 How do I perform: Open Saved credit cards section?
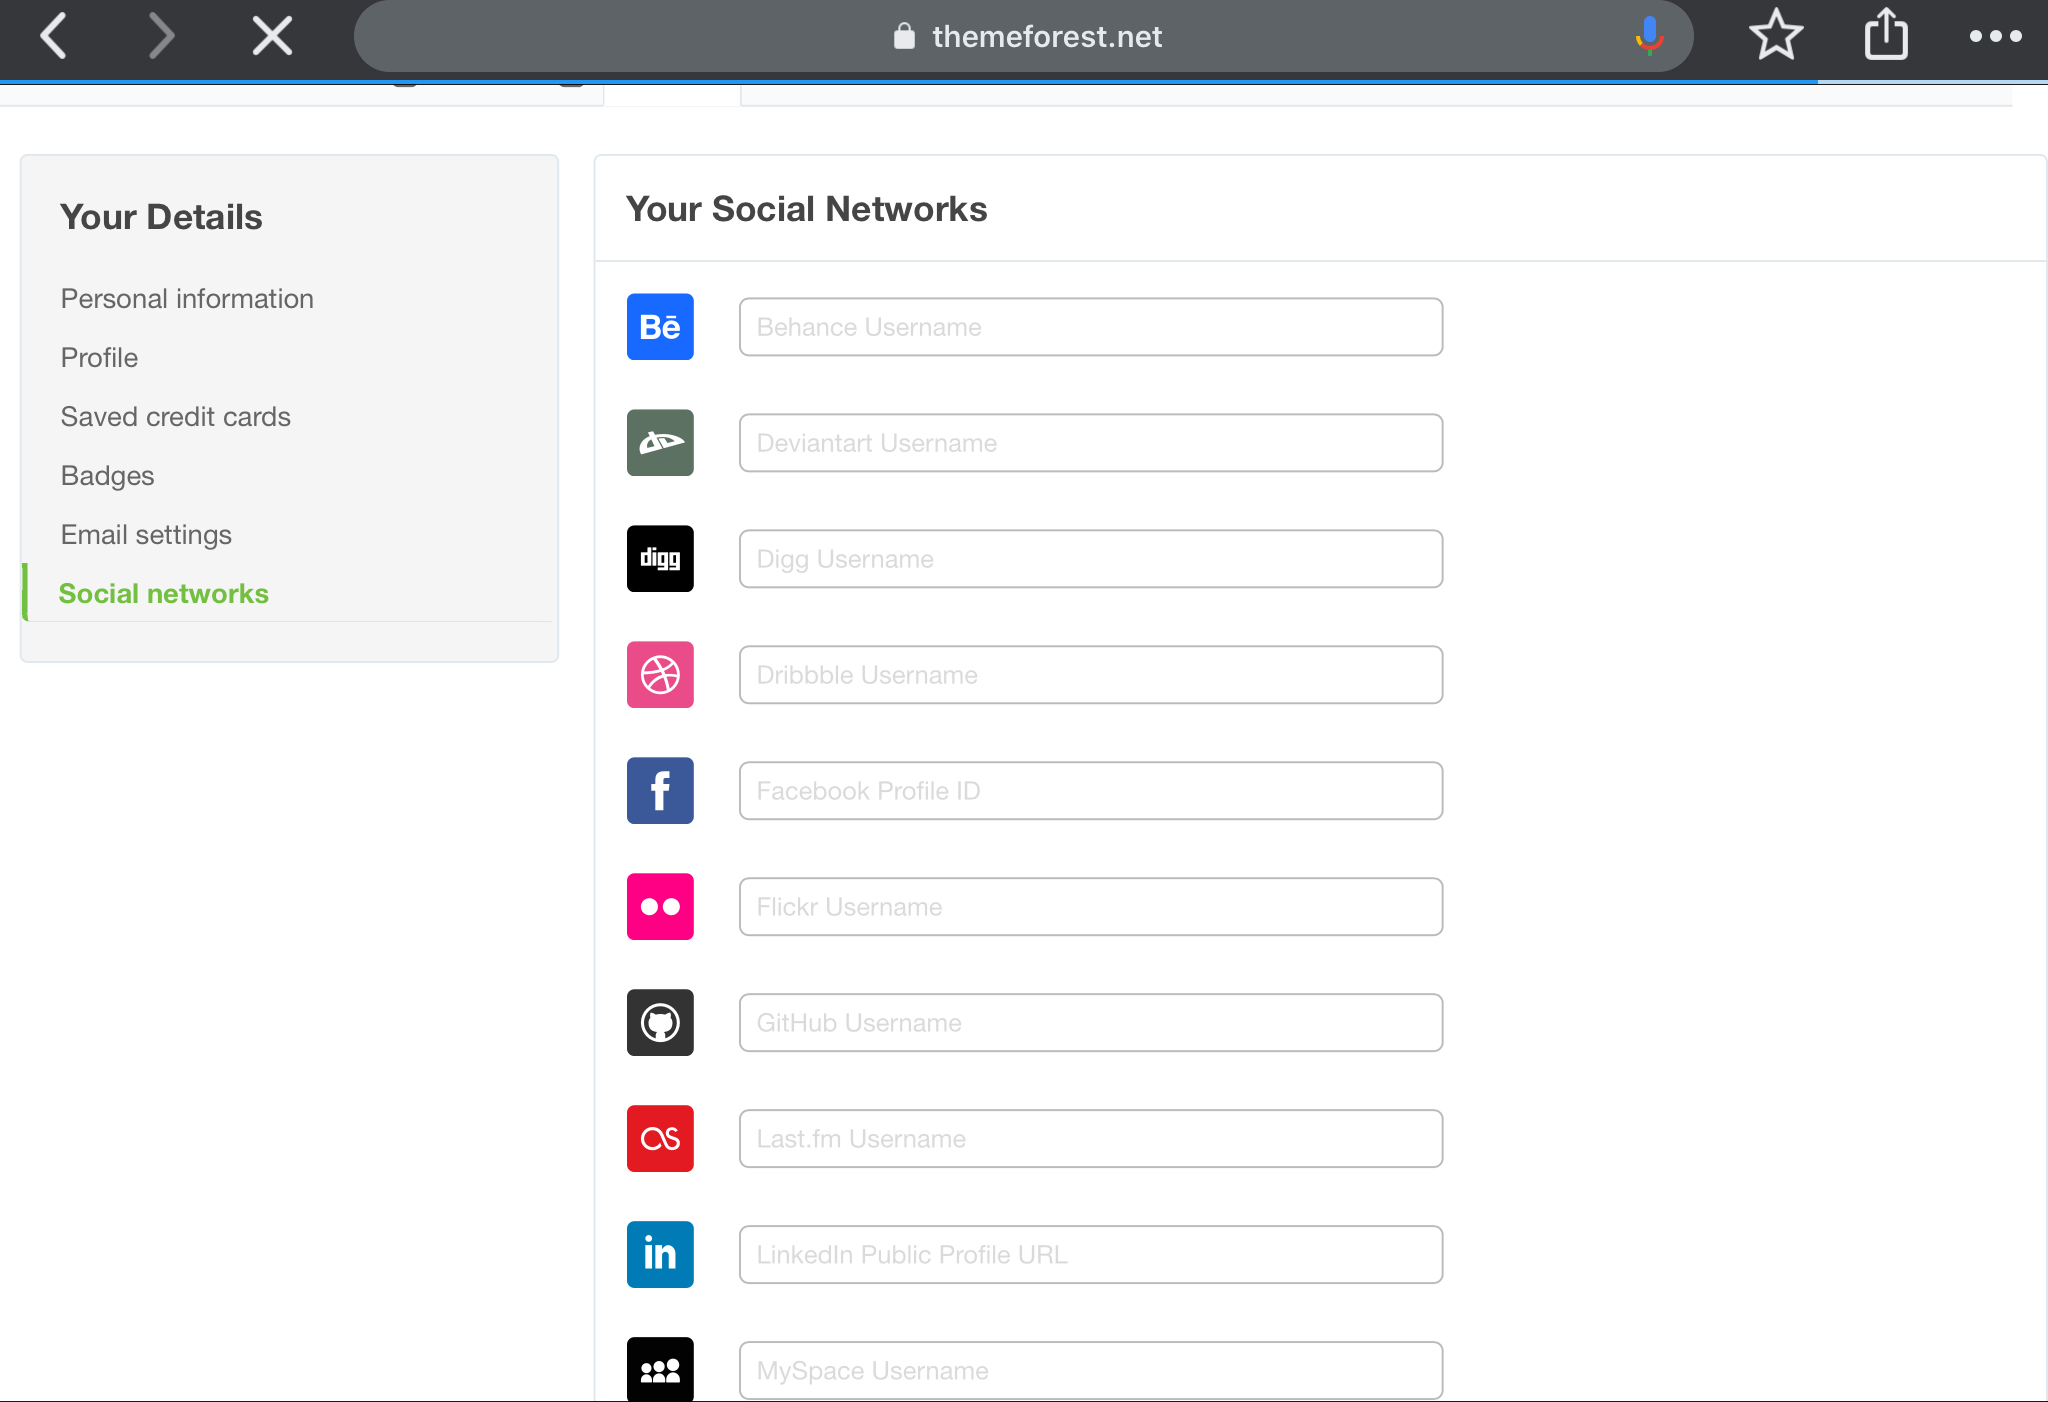[x=176, y=417]
